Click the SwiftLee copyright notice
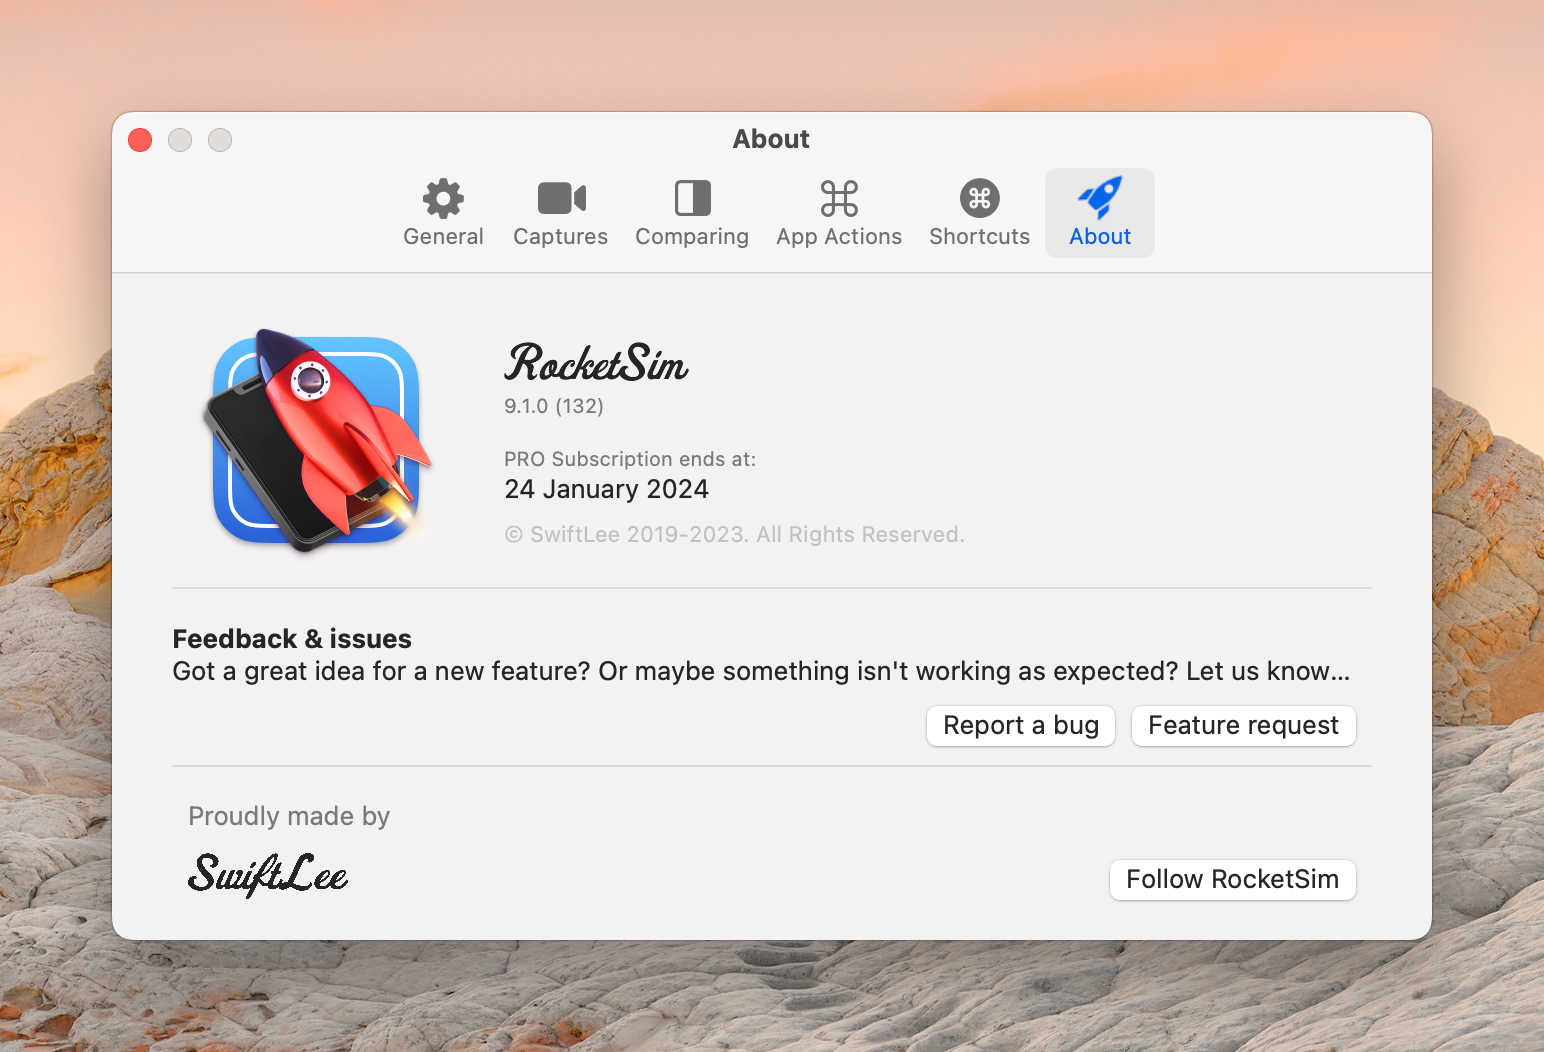Screen dimensions: 1544x1052 click(x=735, y=534)
